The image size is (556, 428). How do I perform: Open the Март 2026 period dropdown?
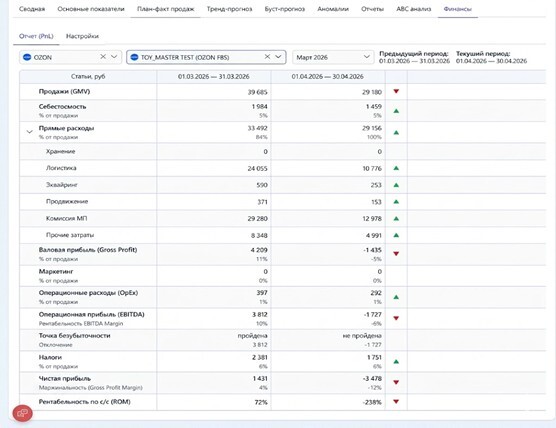[333, 57]
